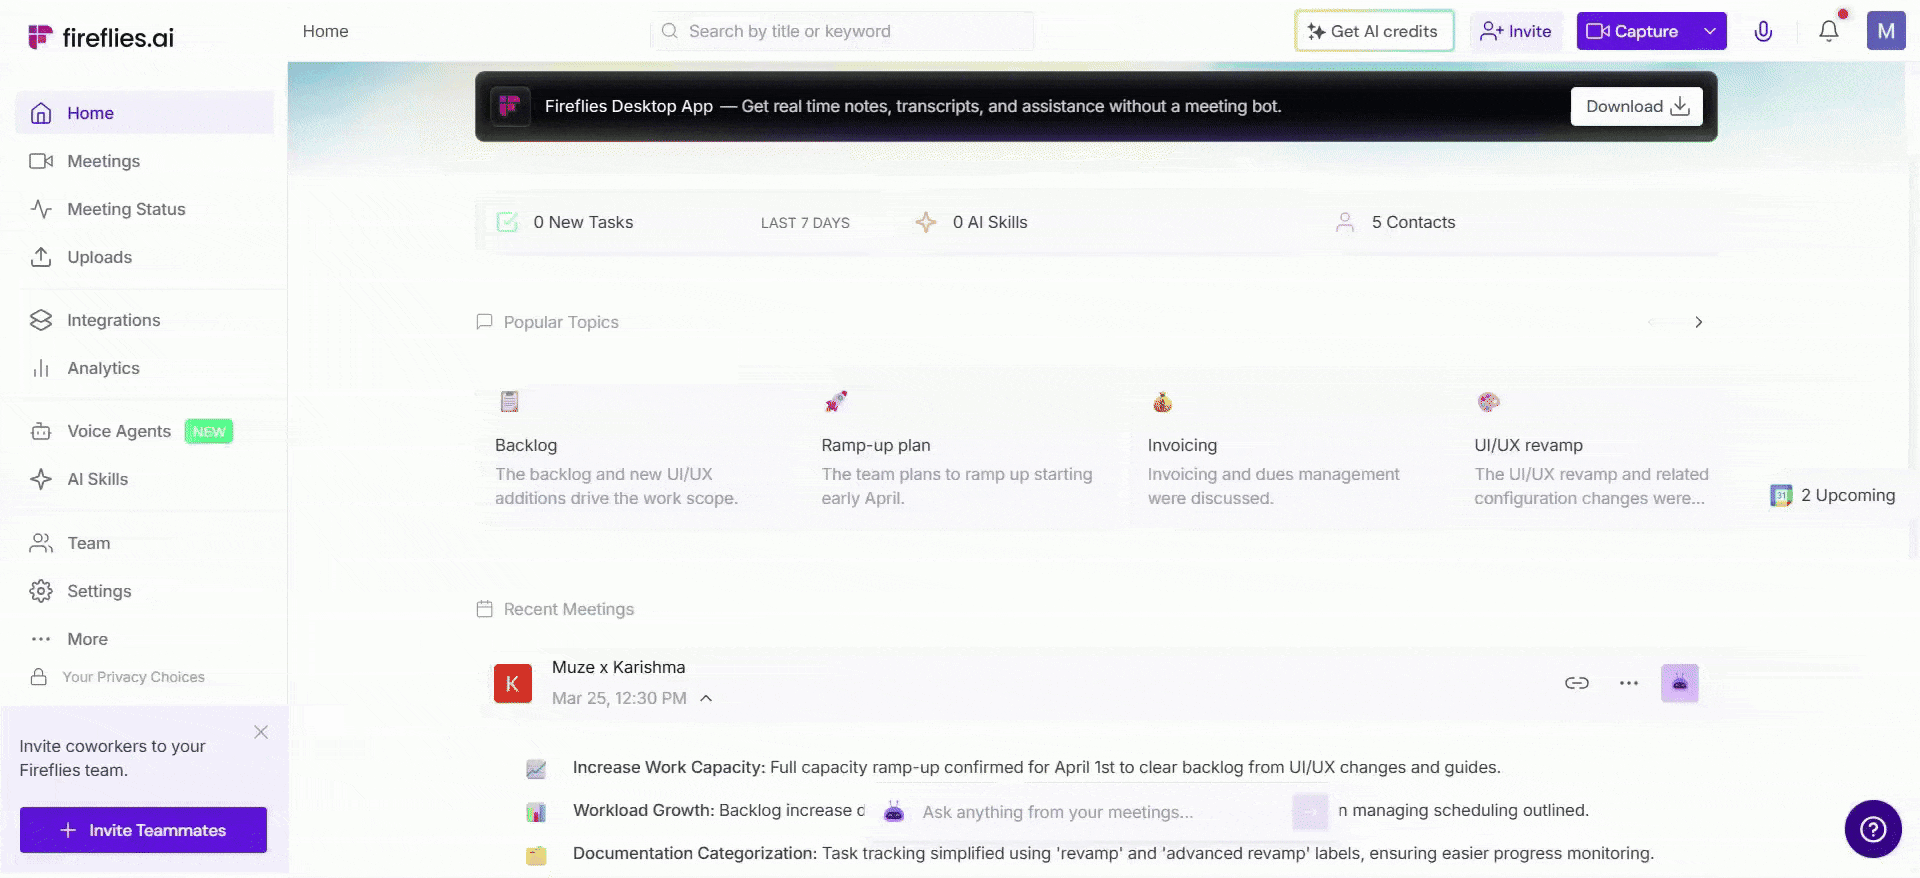Click the Capture button

tap(1634, 31)
